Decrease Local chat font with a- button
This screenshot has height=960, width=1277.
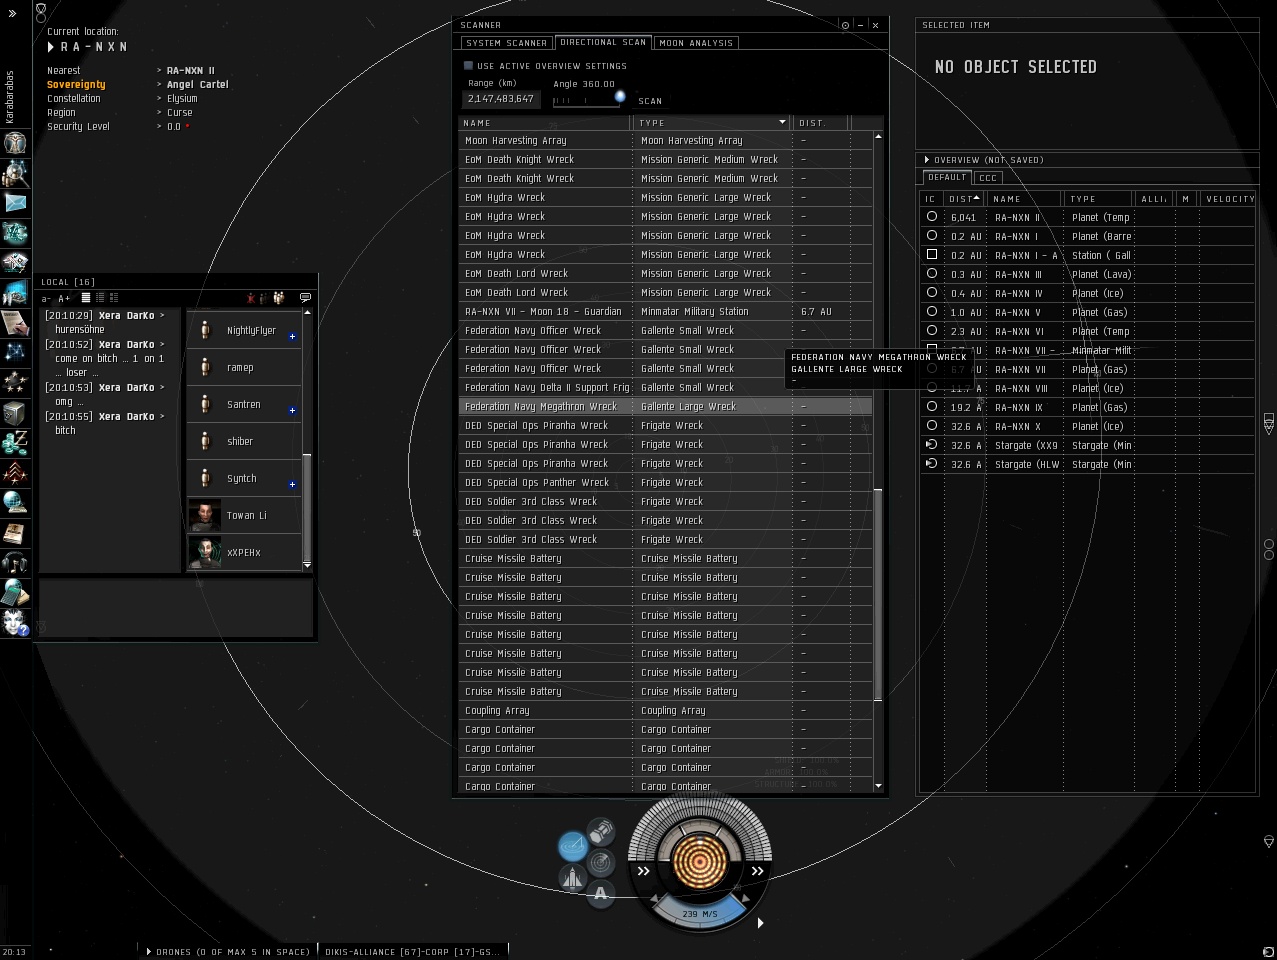46,299
